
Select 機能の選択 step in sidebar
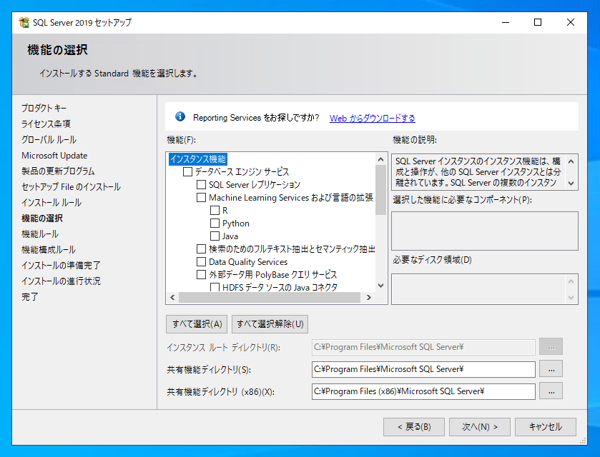tap(42, 218)
